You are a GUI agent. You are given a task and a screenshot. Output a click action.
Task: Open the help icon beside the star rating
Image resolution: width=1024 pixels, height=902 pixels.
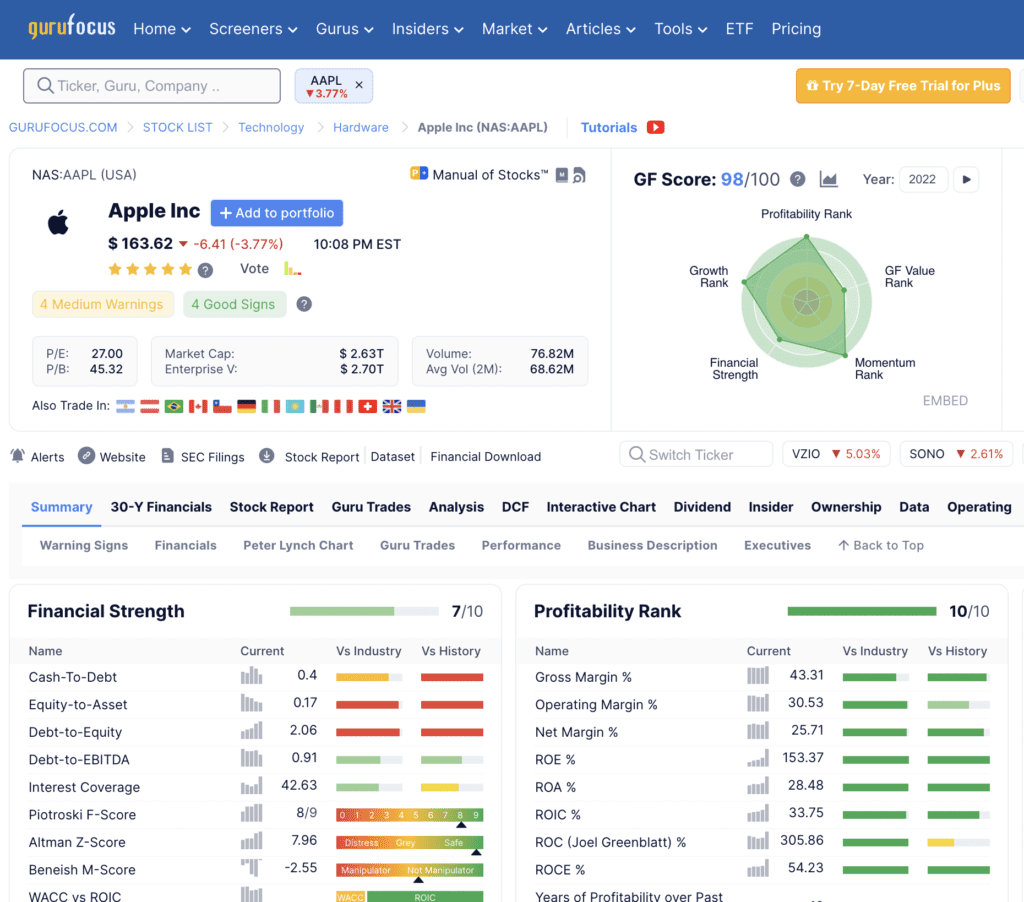pos(205,270)
